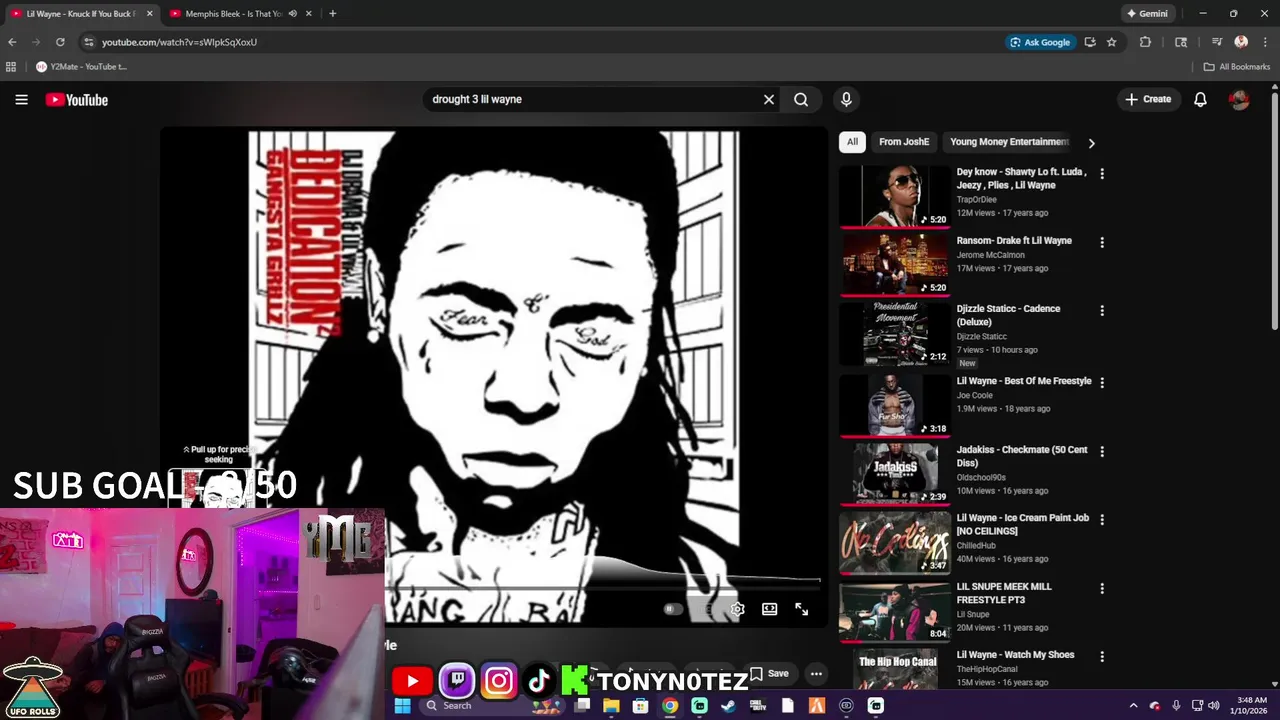Open 'Dey know - Shawty Lo ft. Luda' video thumbnail
This screenshot has width=1280, height=720.
pos(895,196)
